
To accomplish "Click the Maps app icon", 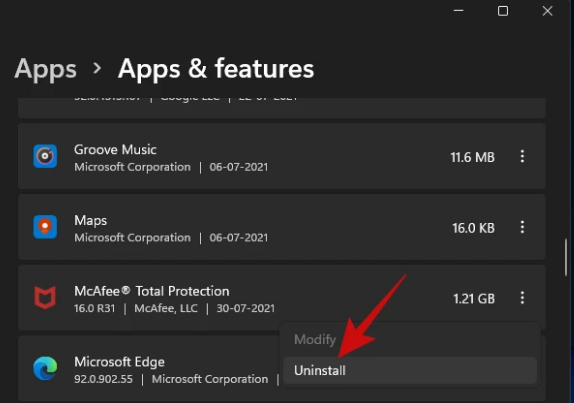I will tap(45, 227).
